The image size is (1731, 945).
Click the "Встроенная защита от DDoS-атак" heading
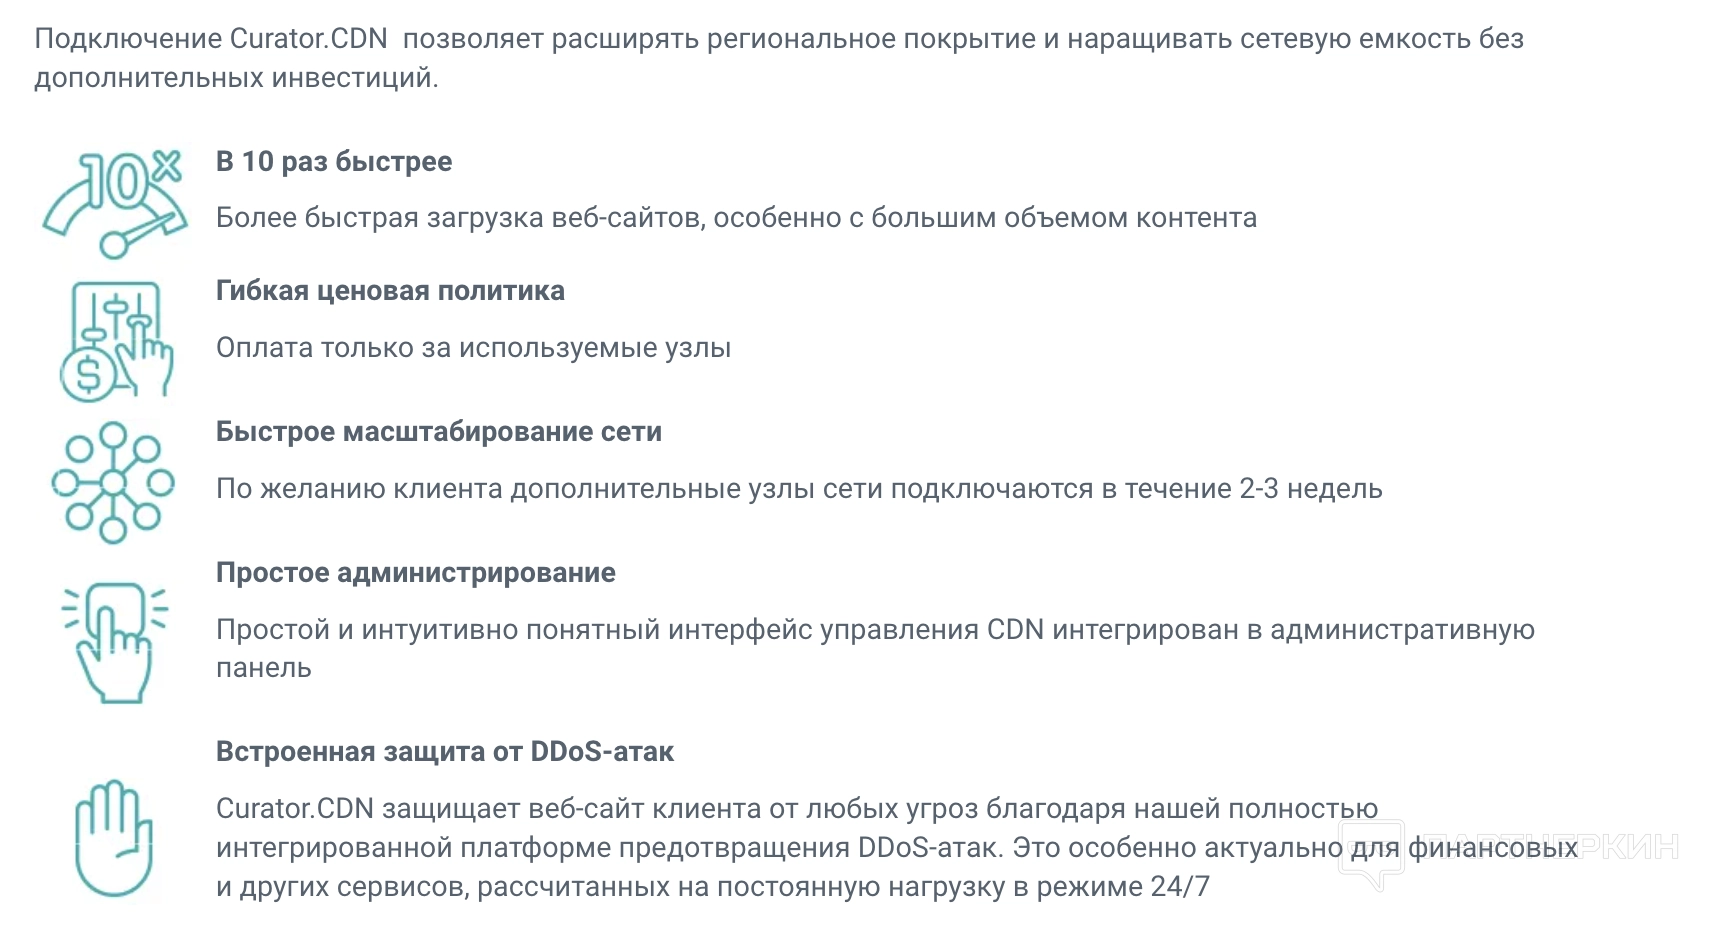(x=445, y=752)
